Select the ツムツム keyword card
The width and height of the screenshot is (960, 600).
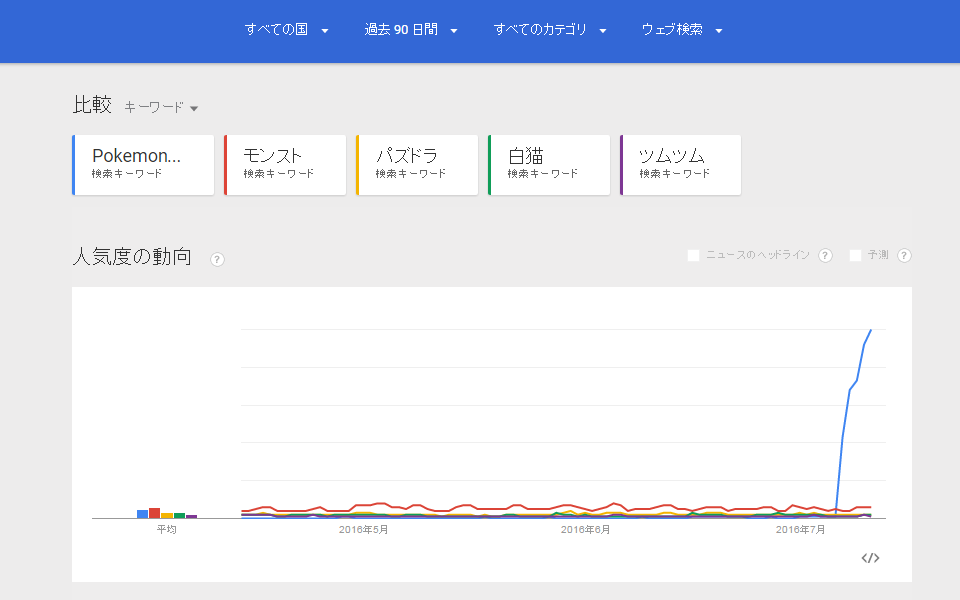click(x=682, y=165)
